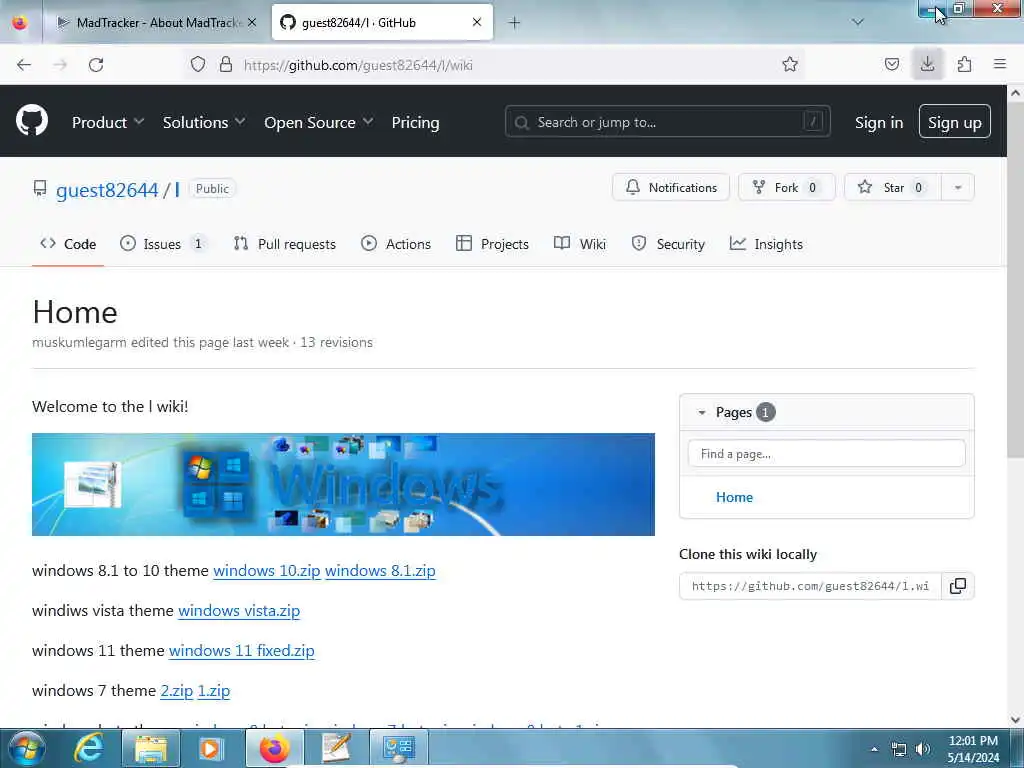Click the Firefox back arrow
Image resolution: width=1024 pixels, height=768 pixels.
pos(24,65)
